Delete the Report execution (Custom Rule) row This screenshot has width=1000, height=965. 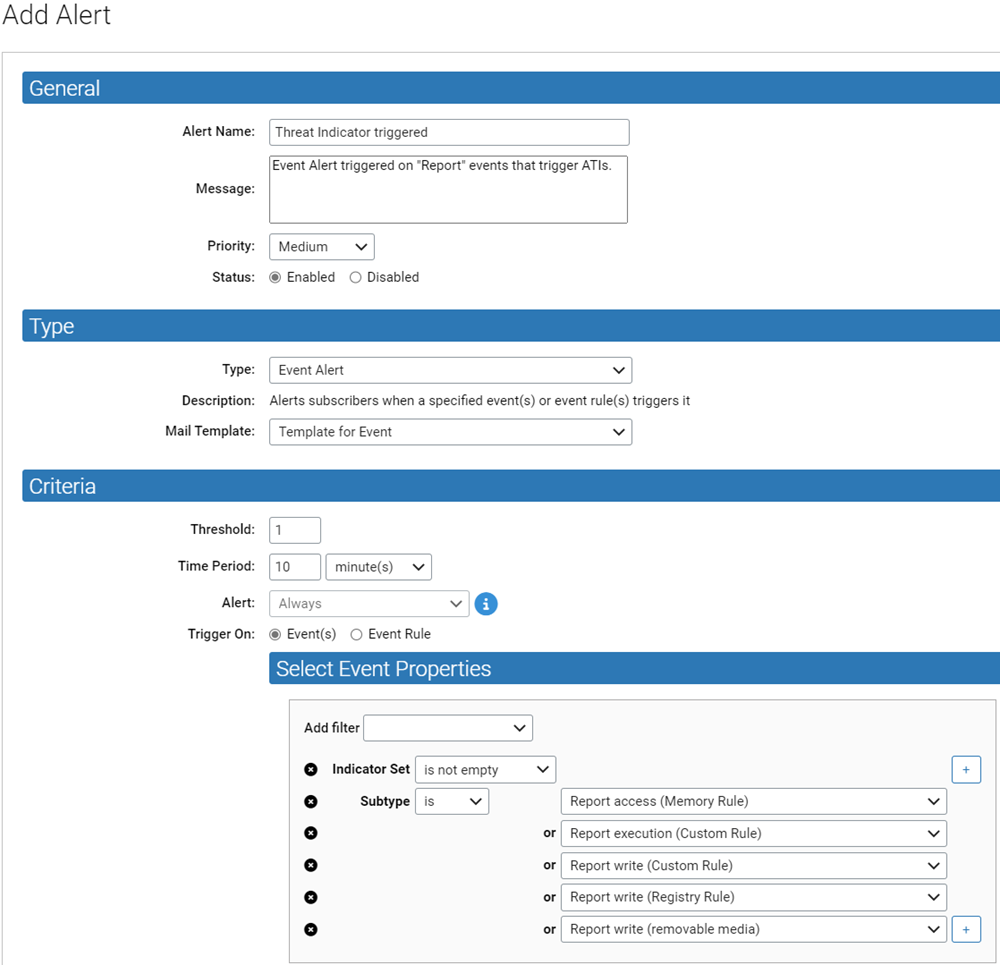point(311,833)
